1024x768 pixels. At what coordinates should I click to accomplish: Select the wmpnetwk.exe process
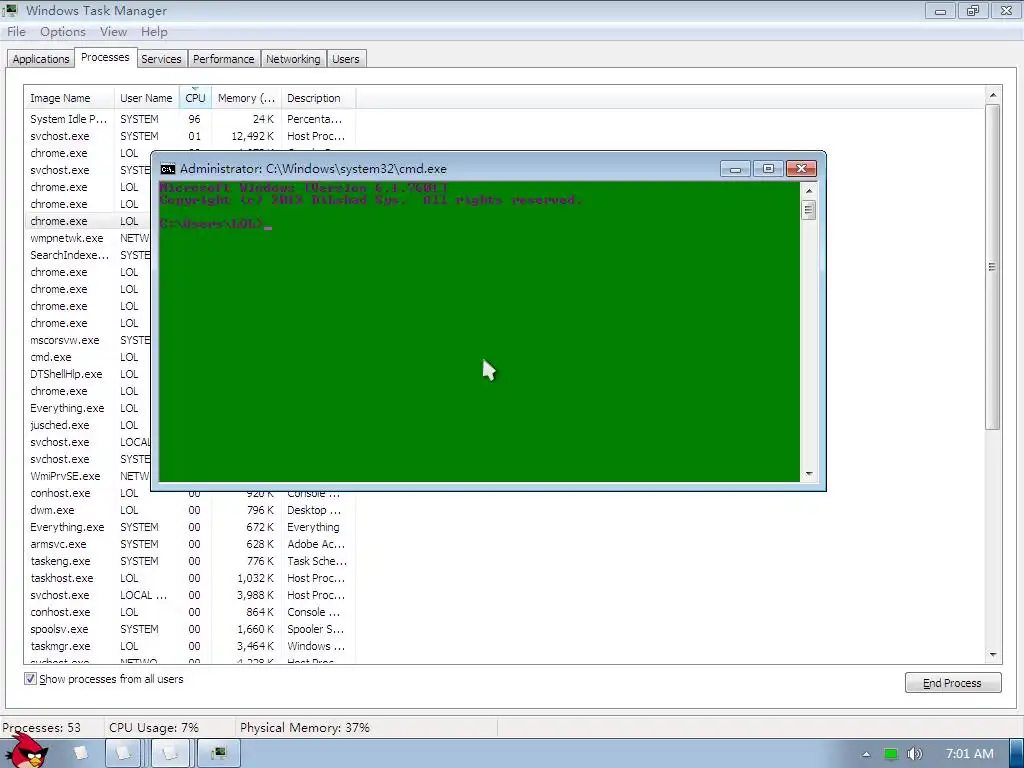click(x=67, y=238)
